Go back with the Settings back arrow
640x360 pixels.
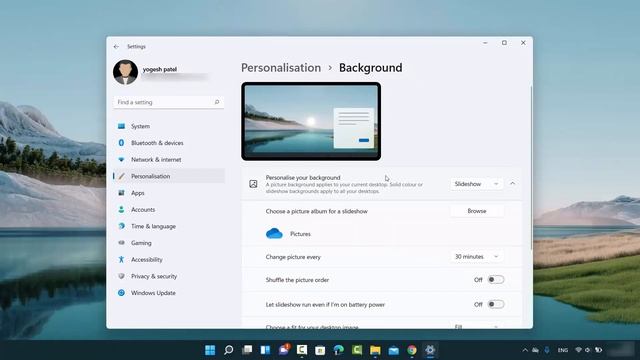tap(116, 47)
